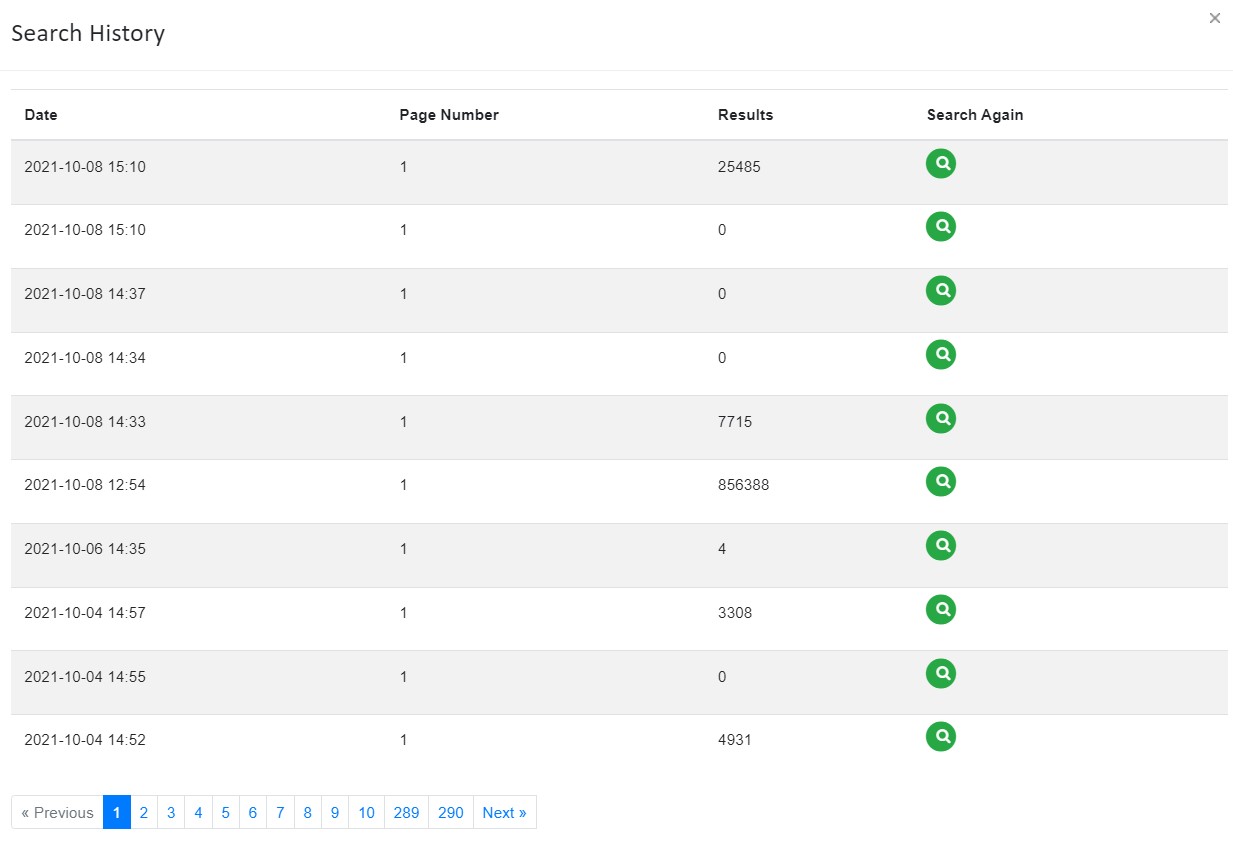Close the Search History dialog
This screenshot has width=1233, height=846.
(1215, 18)
